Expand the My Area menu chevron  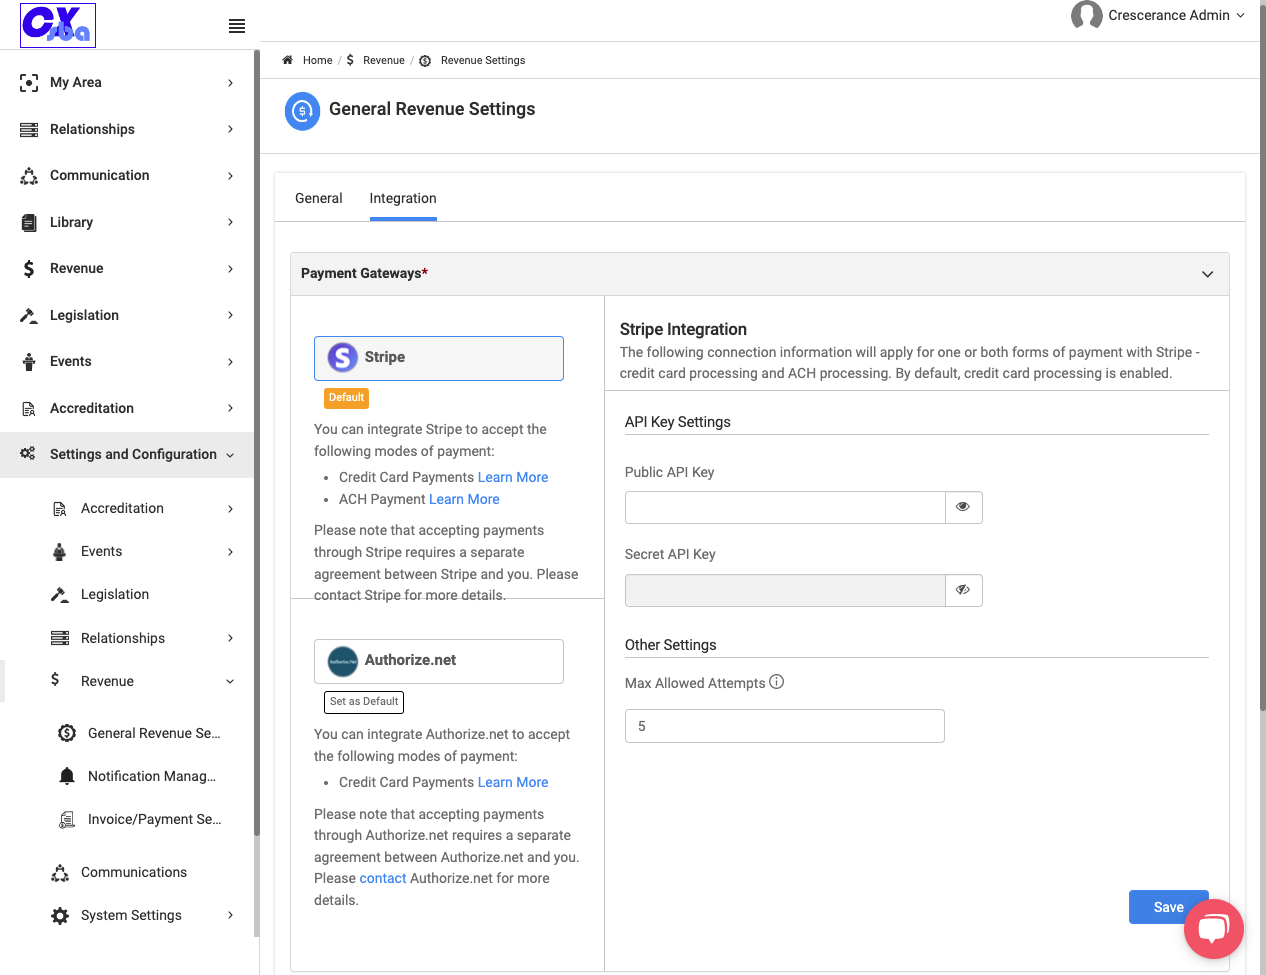click(x=230, y=83)
